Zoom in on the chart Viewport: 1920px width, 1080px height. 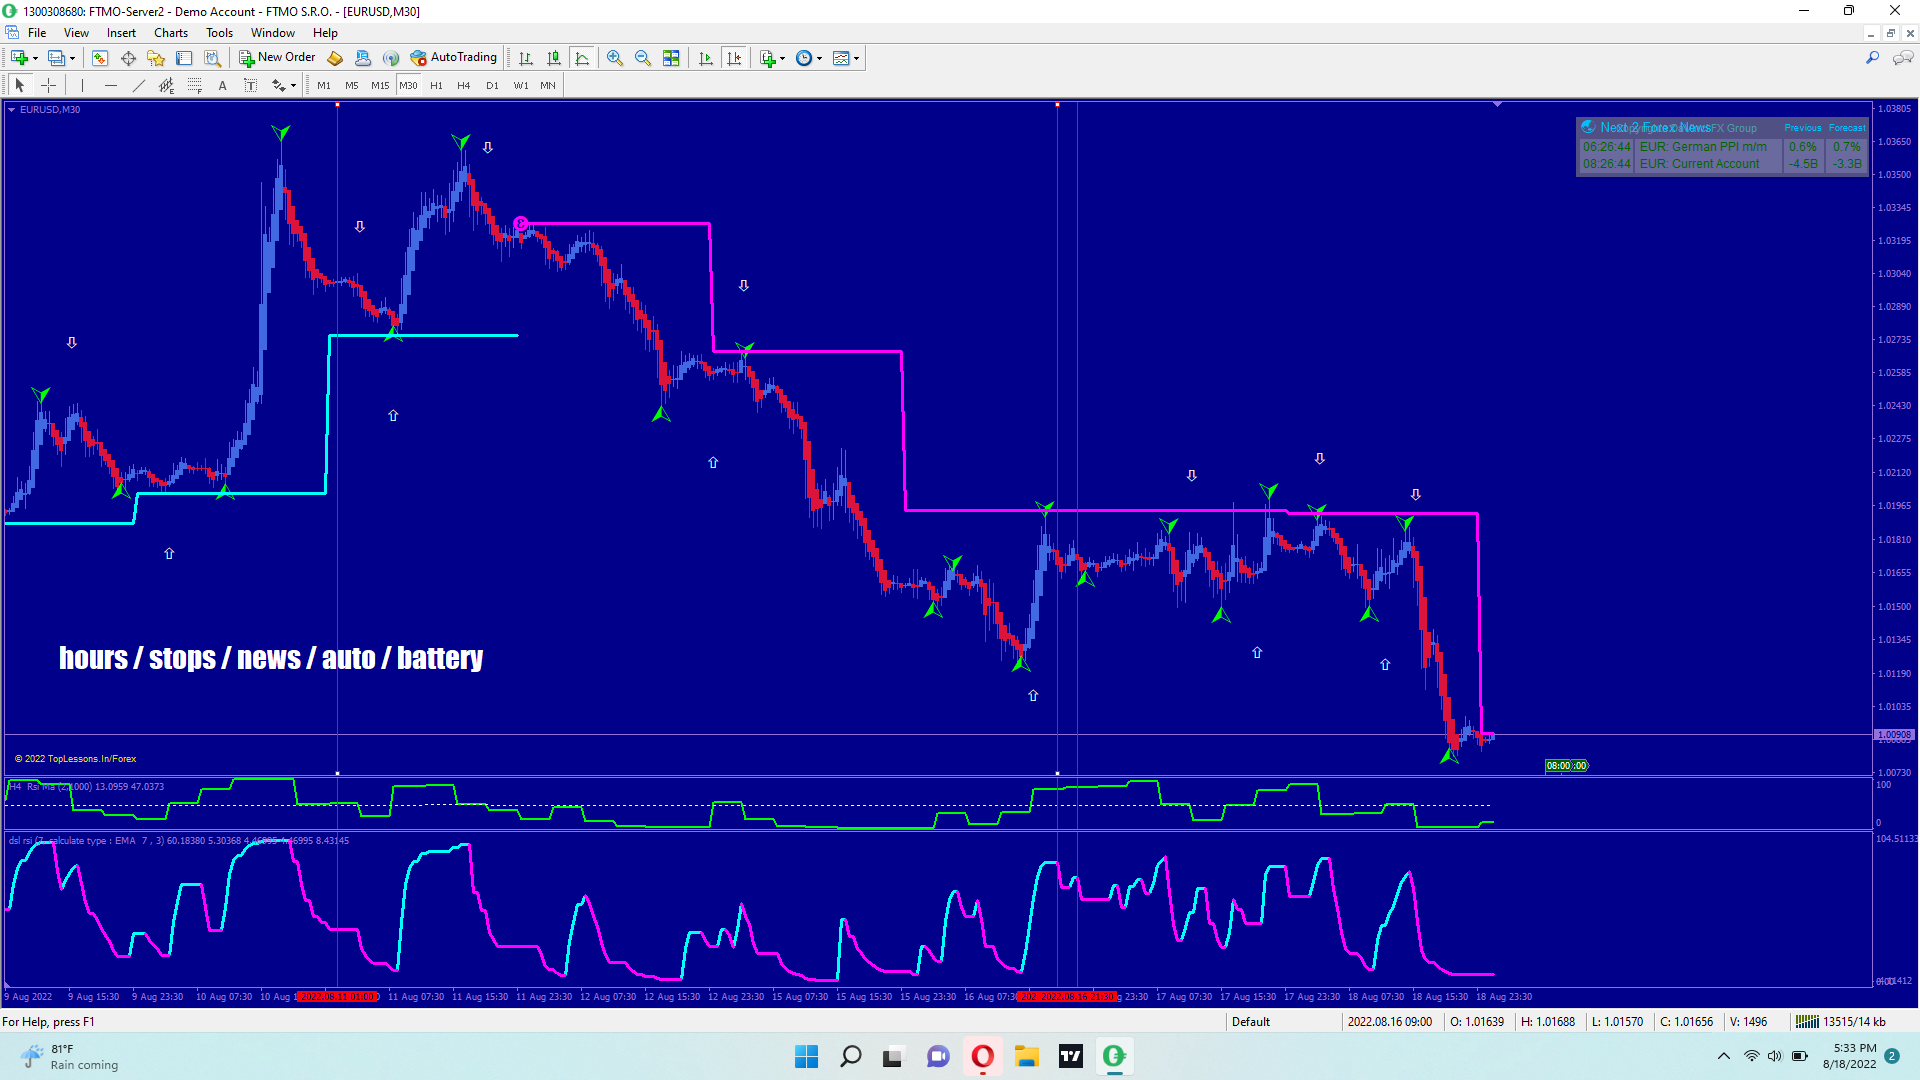615,58
